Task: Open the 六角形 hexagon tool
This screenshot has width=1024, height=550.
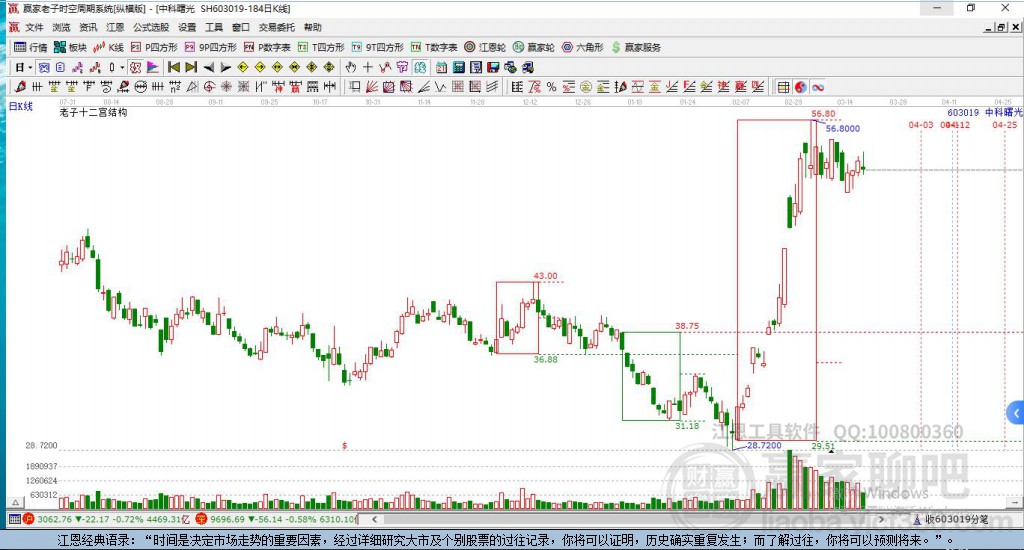Action: tap(583, 47)
